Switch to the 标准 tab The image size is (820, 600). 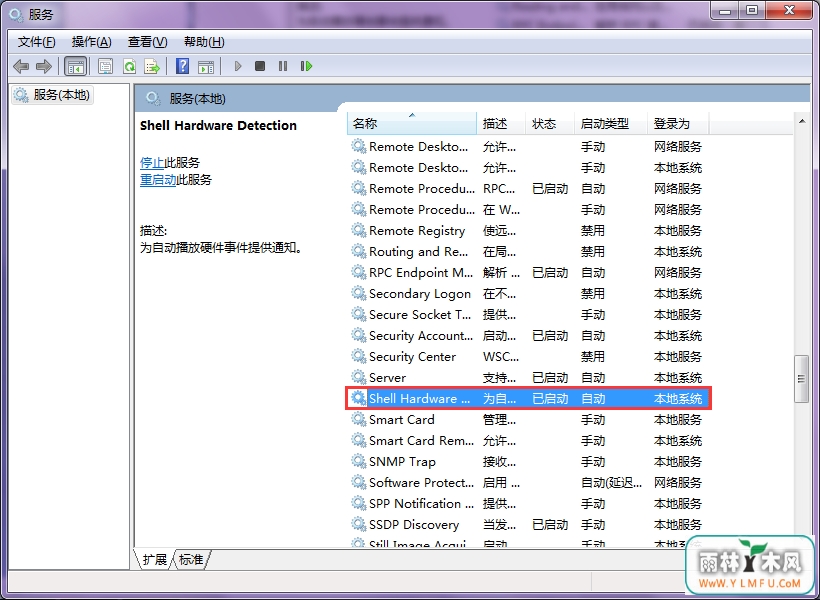(x=191, y=559)
